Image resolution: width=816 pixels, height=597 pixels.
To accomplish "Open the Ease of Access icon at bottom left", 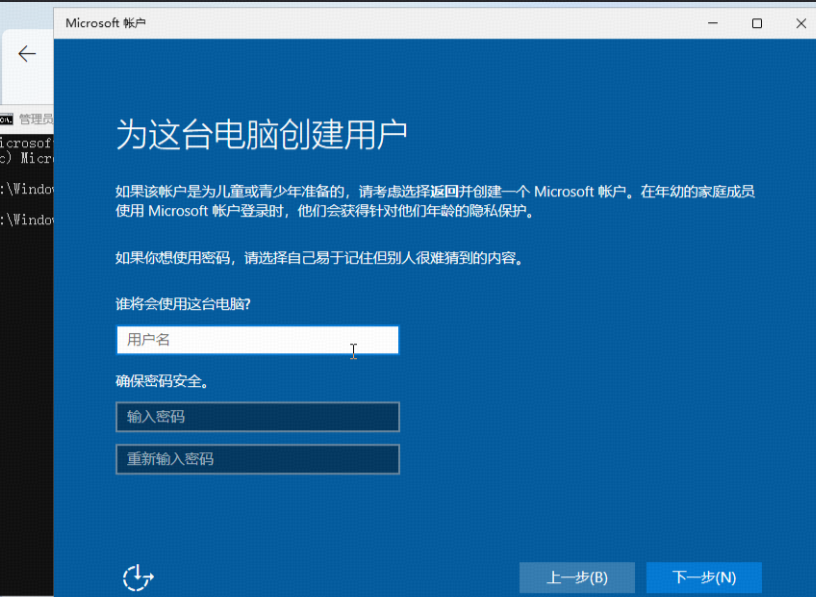I will point(138,577).
